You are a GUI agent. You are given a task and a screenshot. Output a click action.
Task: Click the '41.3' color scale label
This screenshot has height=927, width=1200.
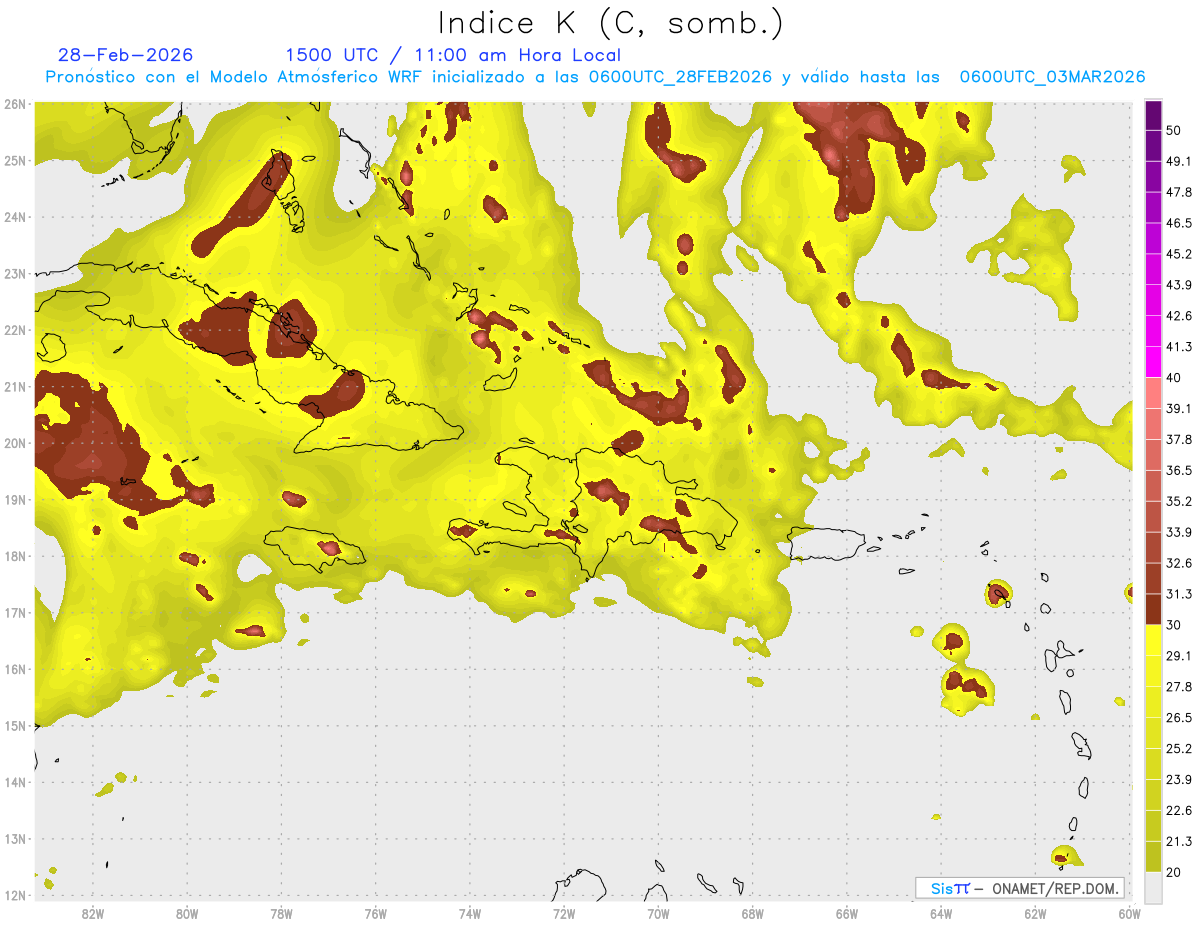pyautogui.click(x=1179, y=347)
